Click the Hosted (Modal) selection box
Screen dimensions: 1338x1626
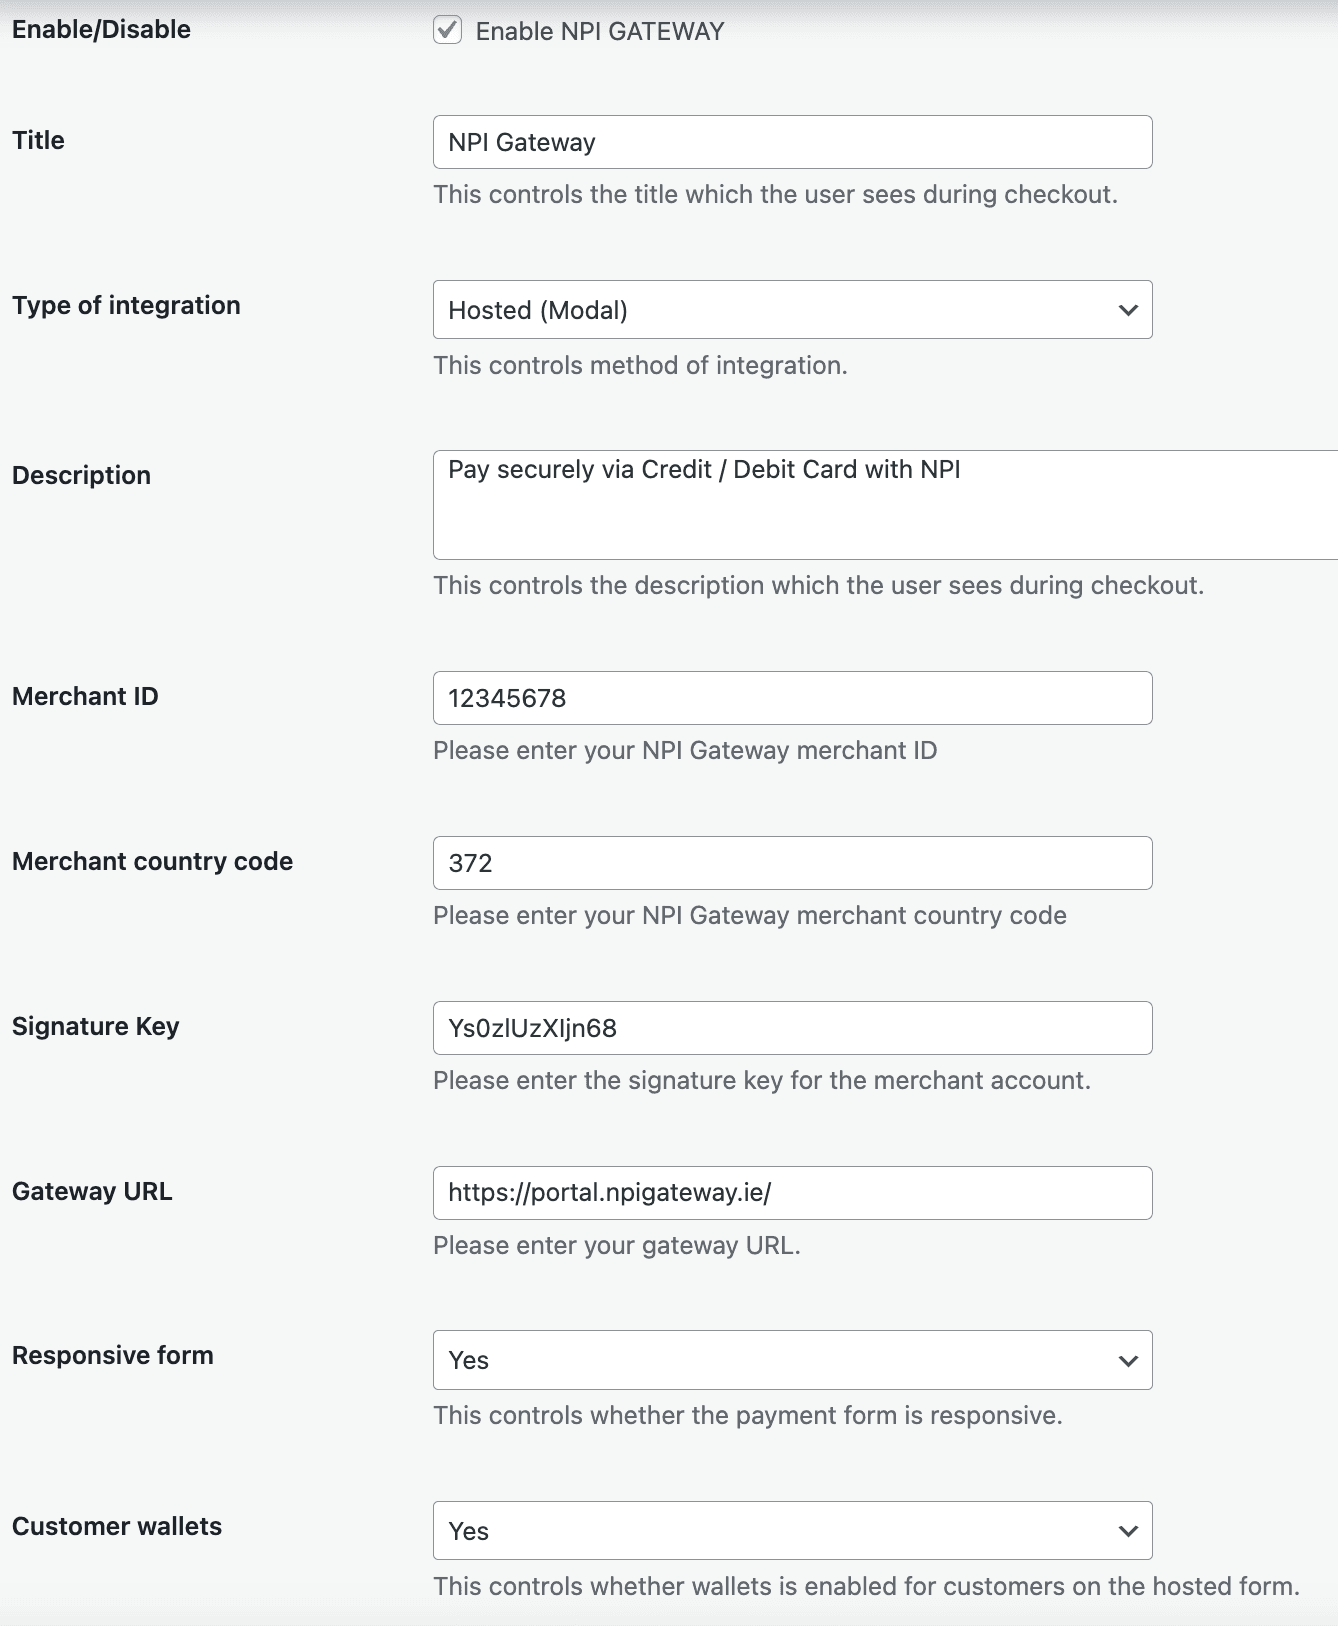point(792,310)
